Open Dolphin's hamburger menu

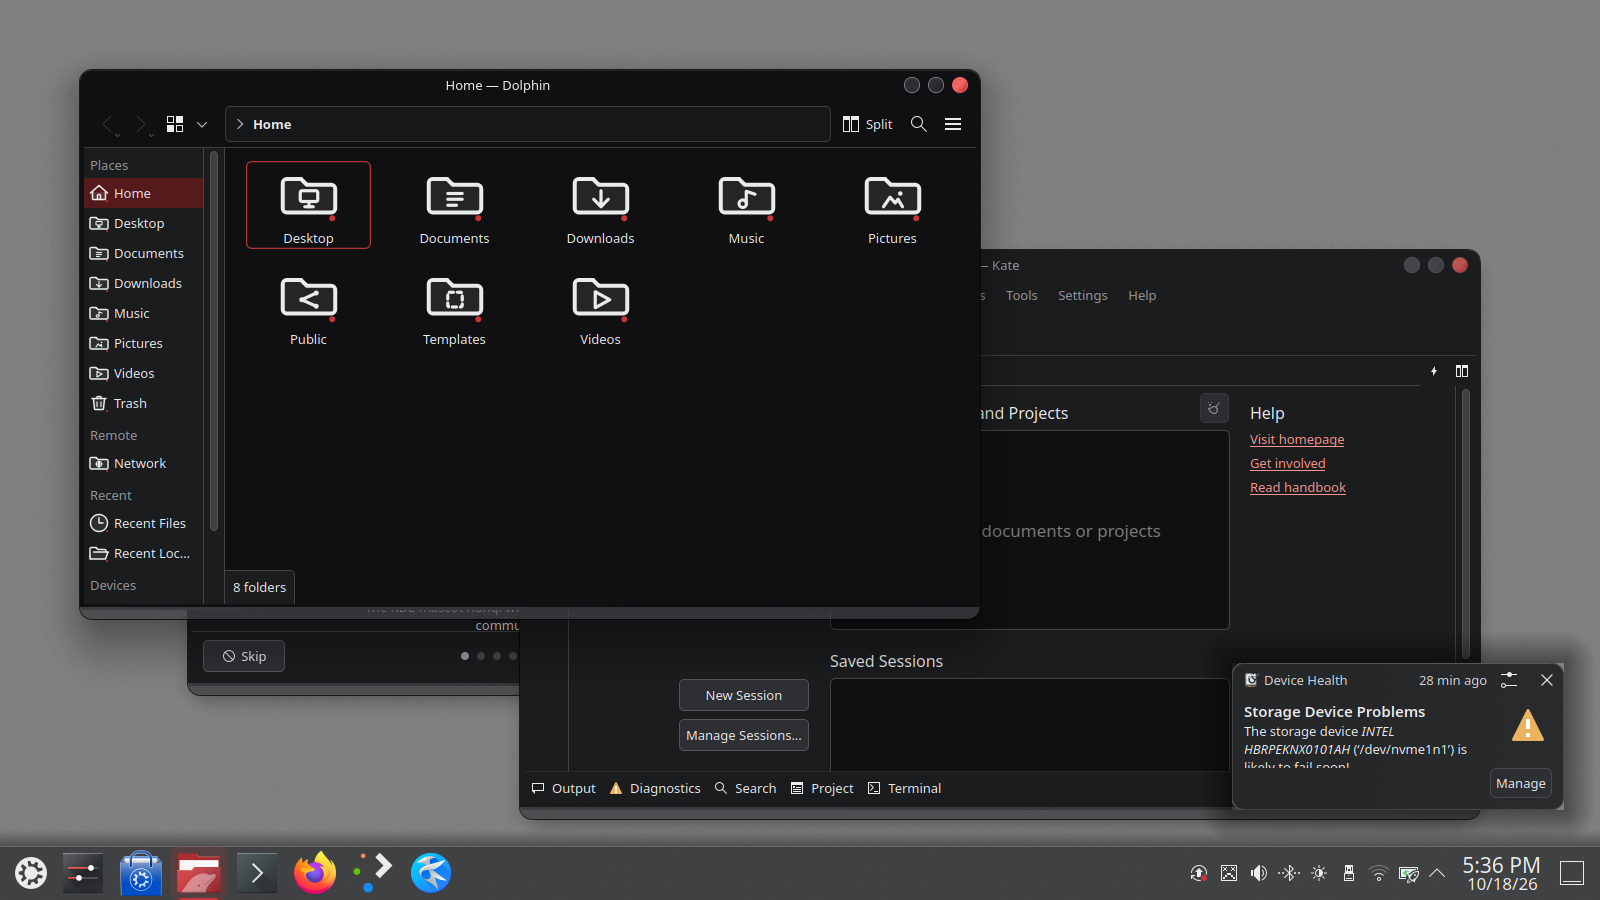pos(953,124)
